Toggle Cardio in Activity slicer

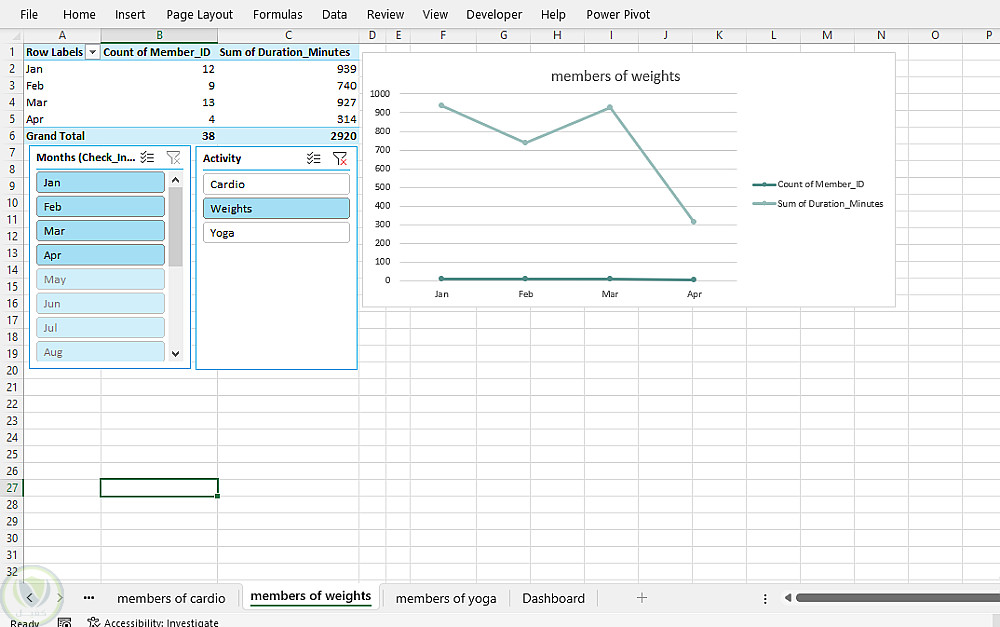coord(276,184)
